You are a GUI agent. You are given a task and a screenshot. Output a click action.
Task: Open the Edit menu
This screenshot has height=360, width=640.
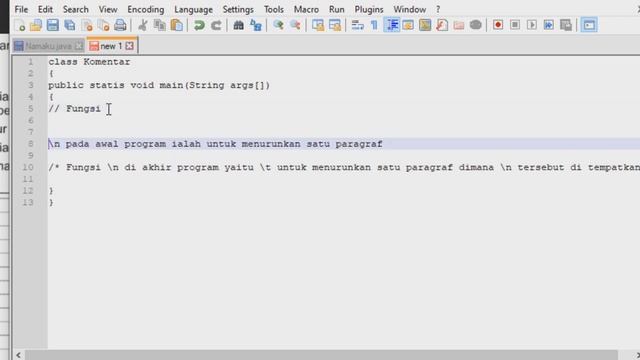[45, 9]
